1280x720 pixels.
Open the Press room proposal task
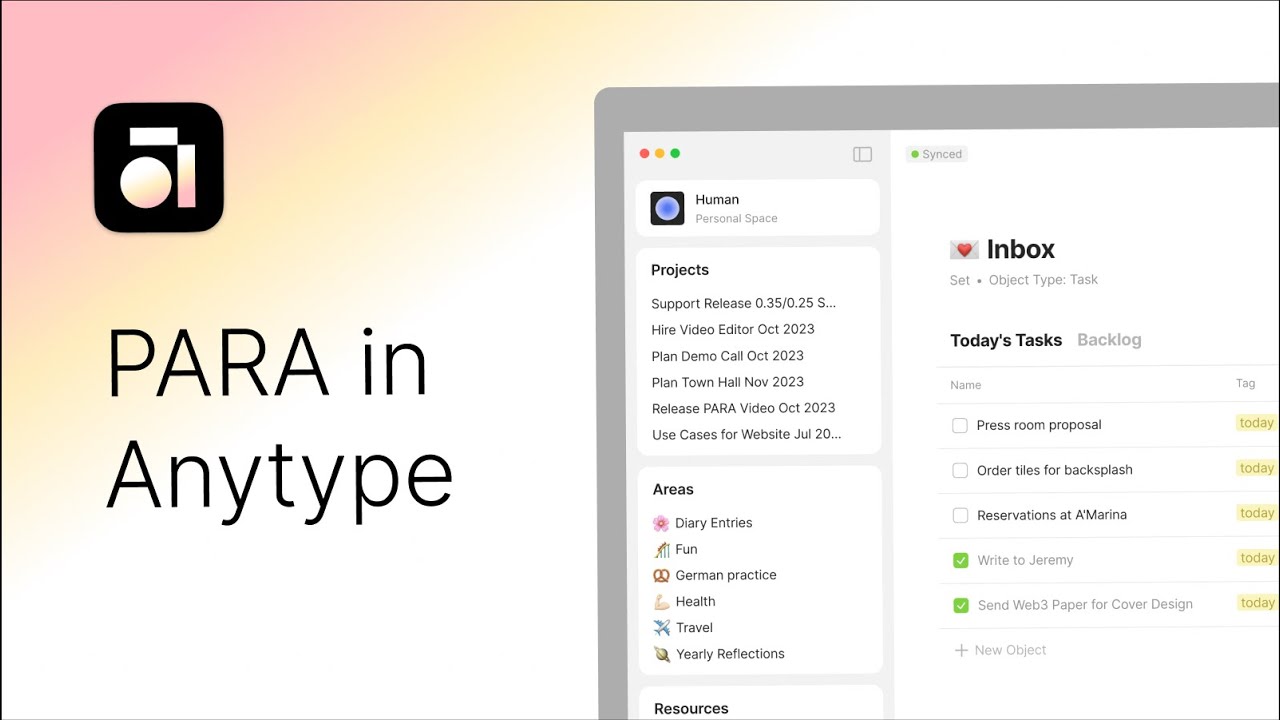[1039, 425]
